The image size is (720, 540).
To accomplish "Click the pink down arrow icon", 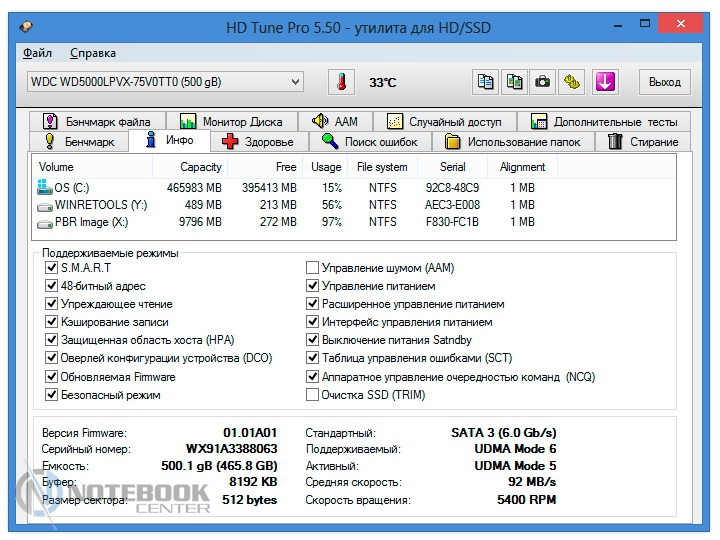I will (604, 82).
